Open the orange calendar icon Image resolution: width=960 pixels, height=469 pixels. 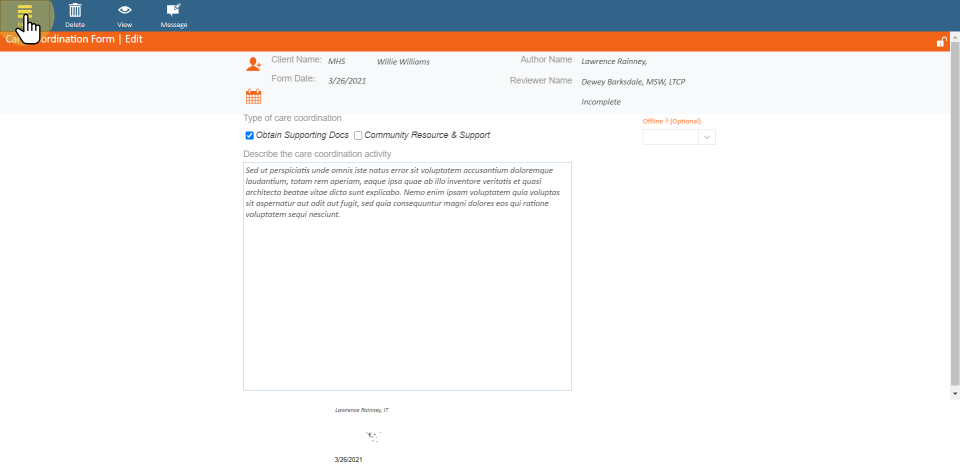[x=253, y=97]
